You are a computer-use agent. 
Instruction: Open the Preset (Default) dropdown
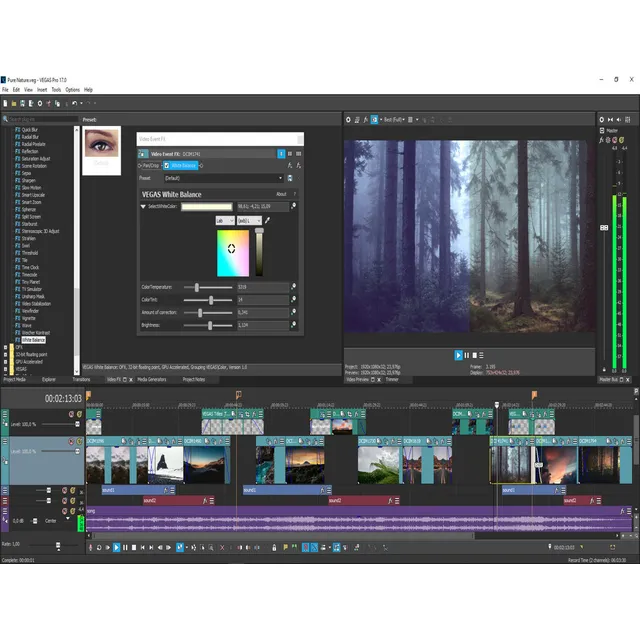tap(224, 178)
